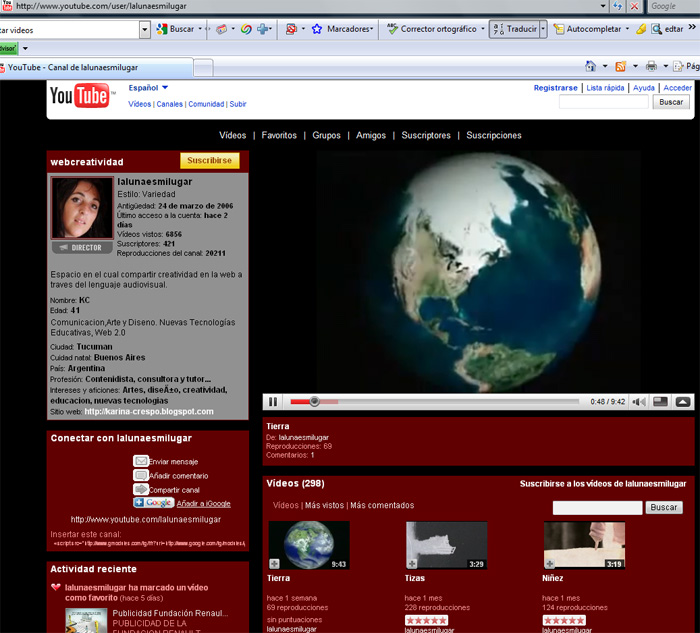Viewport: 700px width, 633px height.
Task: Add Tierra thumbnail to quicklist plus icon
Action: coord(275,564)
